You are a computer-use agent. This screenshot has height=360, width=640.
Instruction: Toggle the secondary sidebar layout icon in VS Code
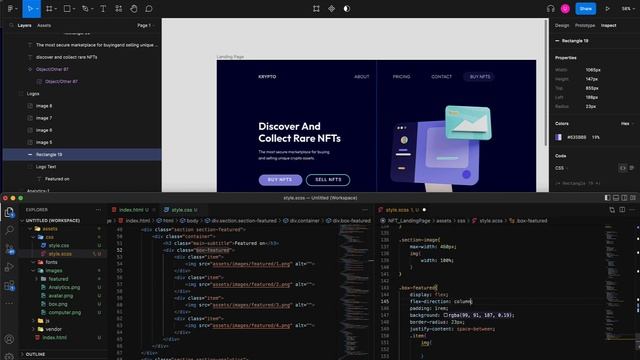tap(624, 198)
